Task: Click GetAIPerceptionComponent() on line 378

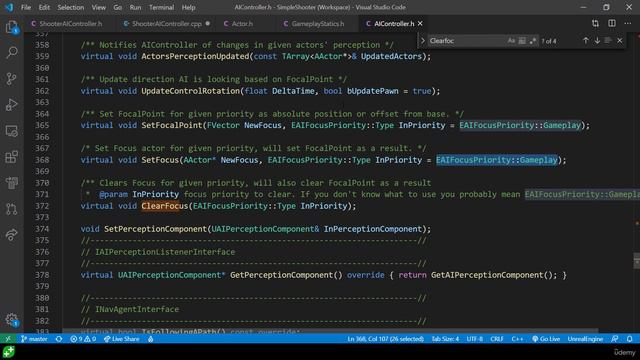Action: (493, 275)
